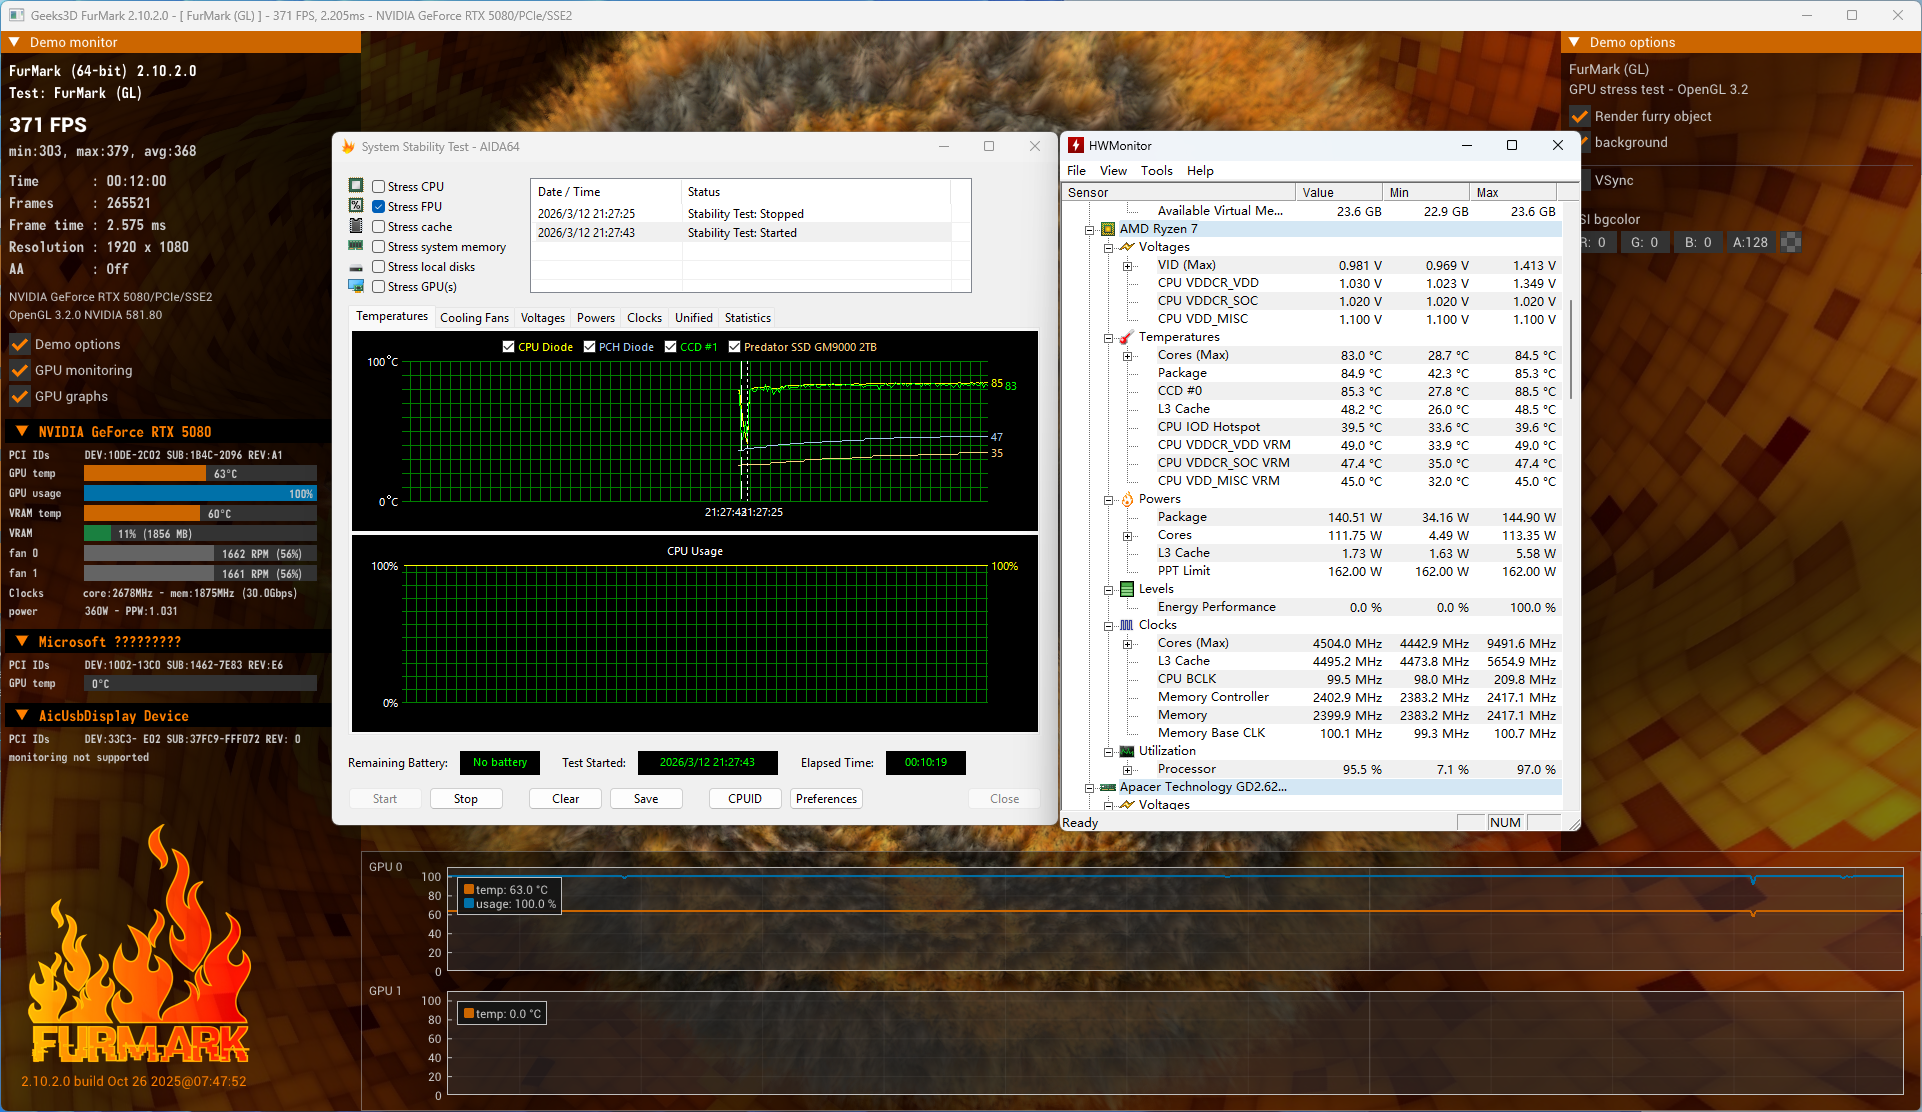1922x1112 pixels.
Task: Click the green Levels icon
Action: coord(1127,589)
